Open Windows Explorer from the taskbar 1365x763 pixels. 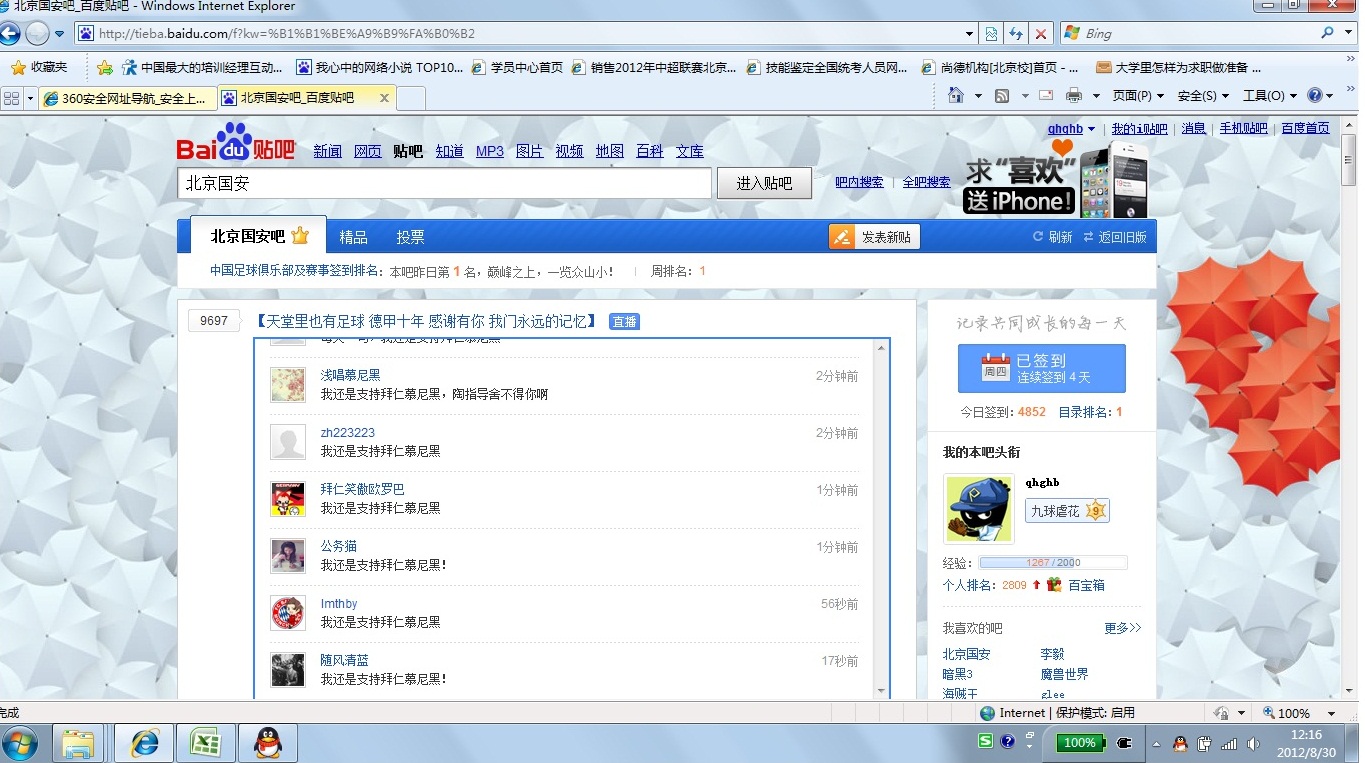click(78, 743)
